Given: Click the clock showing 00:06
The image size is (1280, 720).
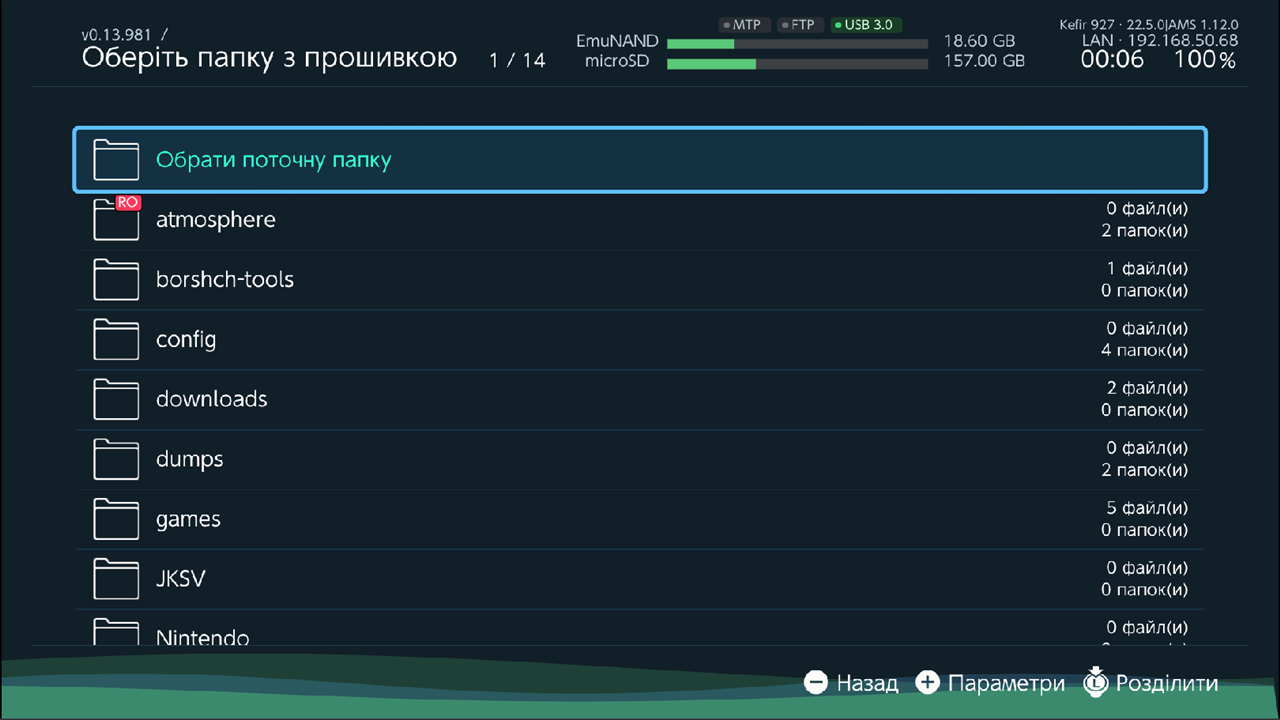Looking at the screenshot, I should click(x=1112, y=60).
